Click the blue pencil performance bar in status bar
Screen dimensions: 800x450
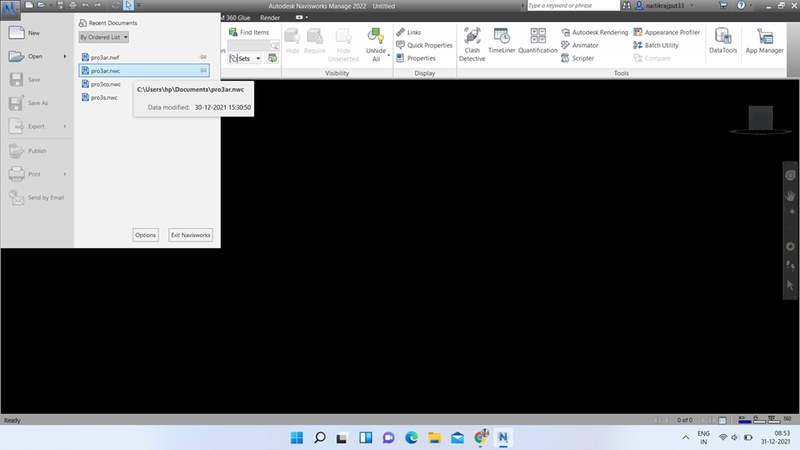click(x=744, y=420)
